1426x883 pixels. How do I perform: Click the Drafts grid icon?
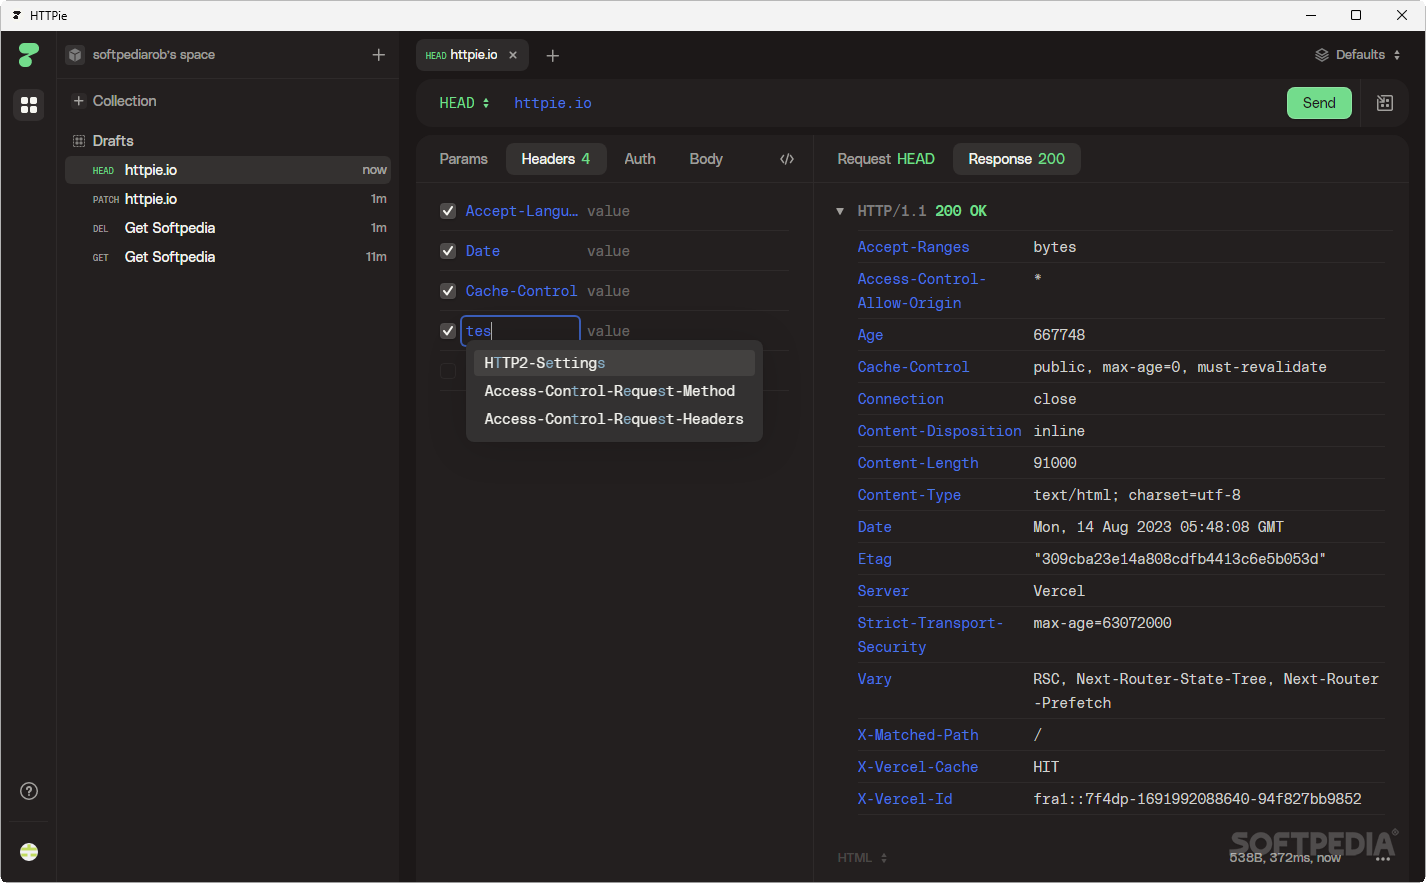(79, 141)
